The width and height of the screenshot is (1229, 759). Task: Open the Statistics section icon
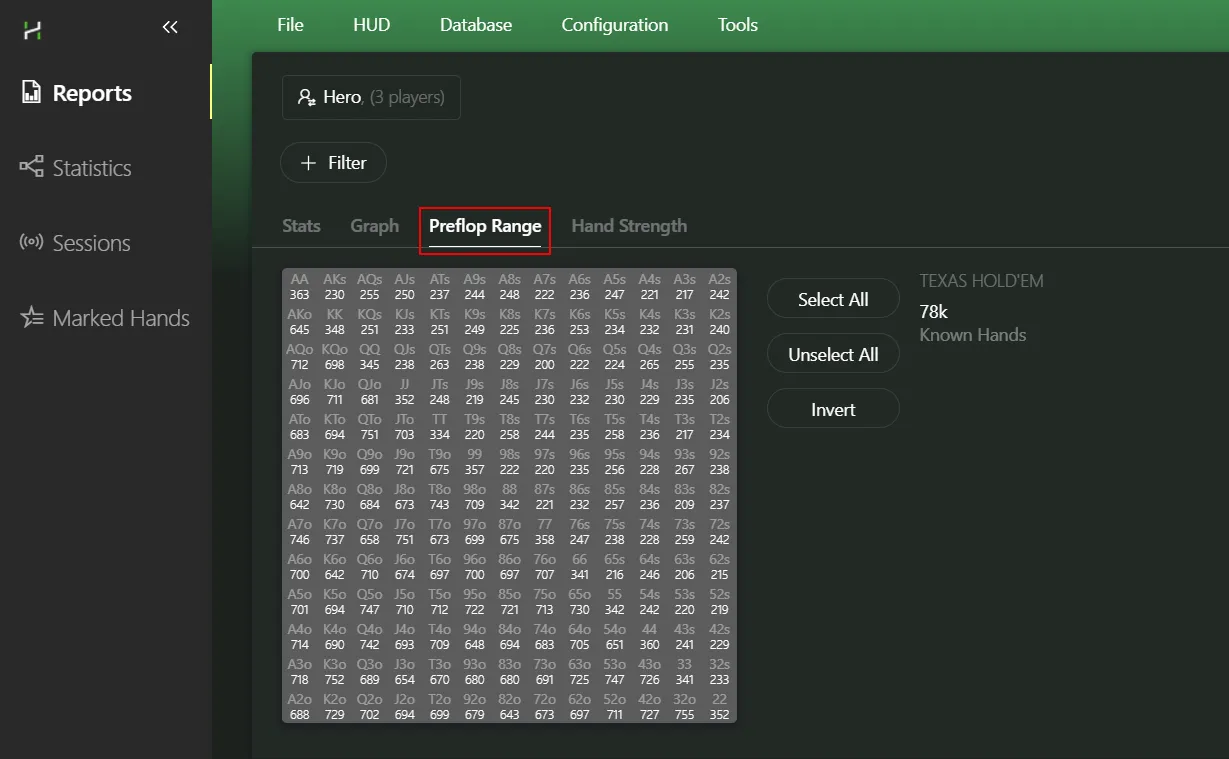(x=32, y=167)
